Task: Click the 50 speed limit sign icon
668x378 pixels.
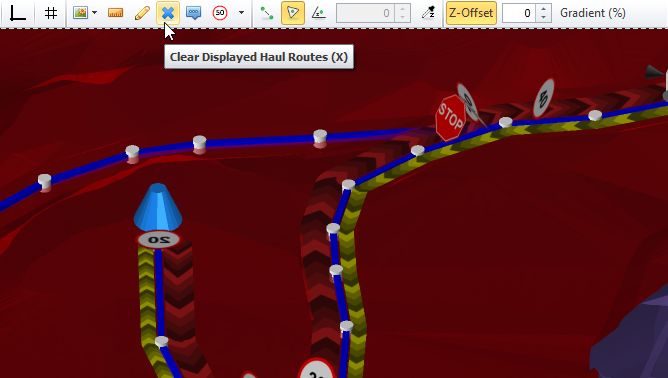Action: 220,13
